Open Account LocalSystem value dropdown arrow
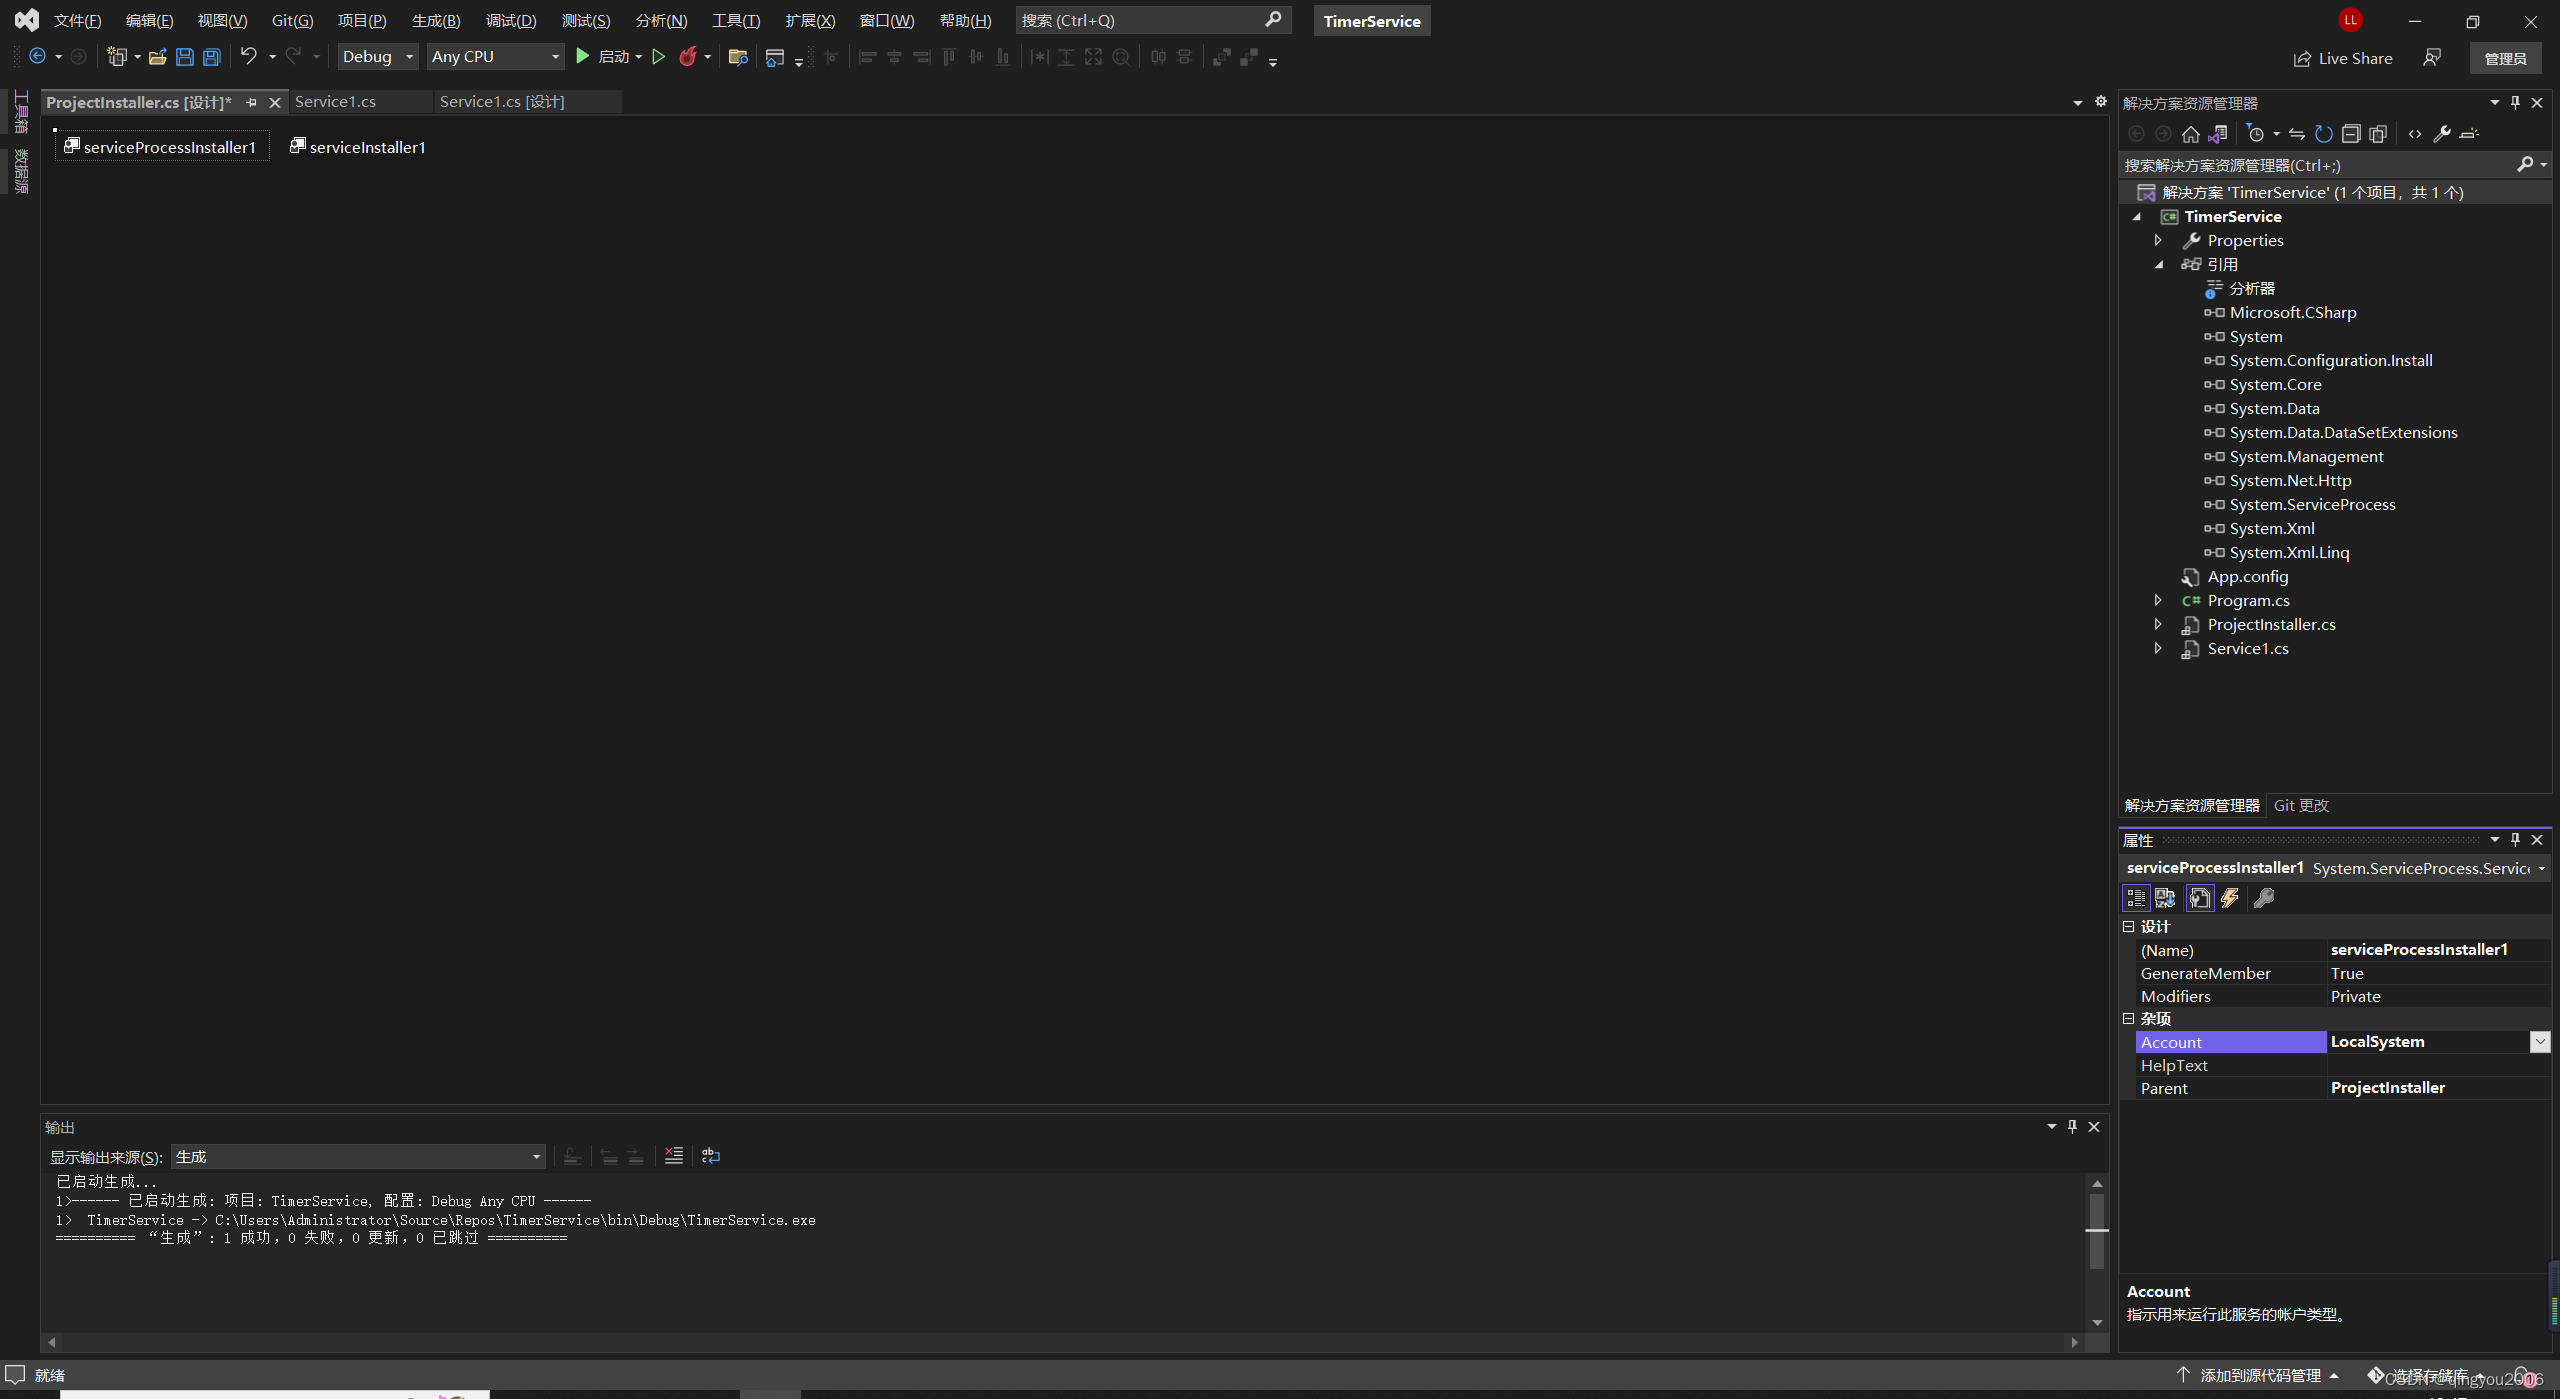 tap(2539, 1042)
